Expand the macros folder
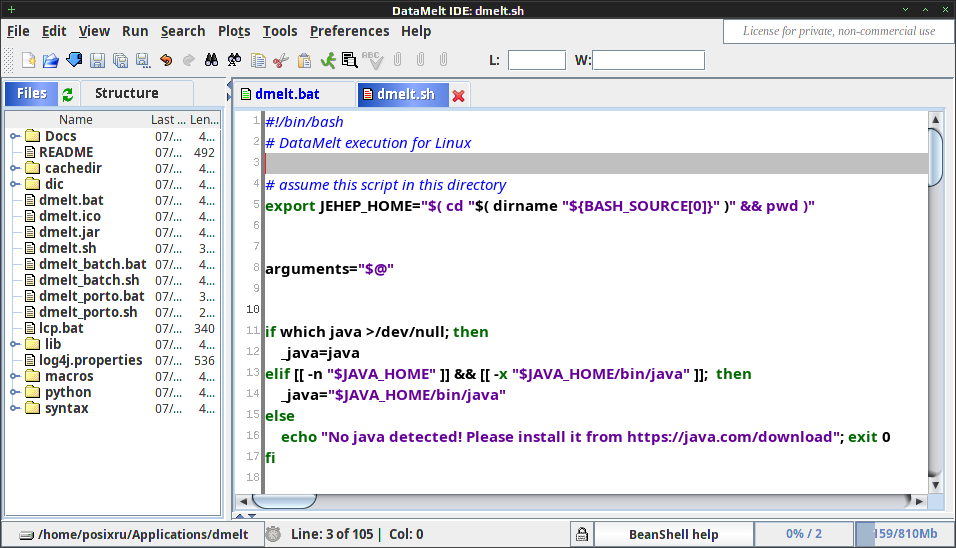Screen dimensions: 956x548 click(14, 376)
